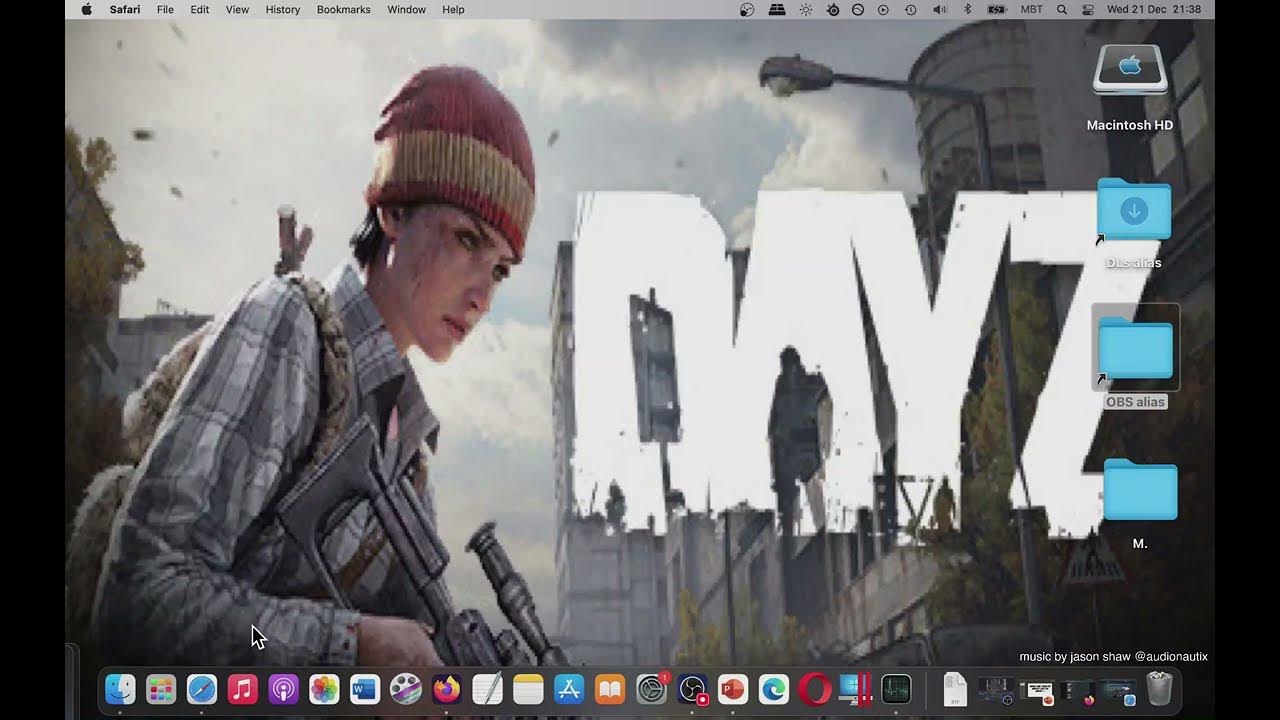
Task: Open the Opera browser in Dock
Action: [815, 689]
